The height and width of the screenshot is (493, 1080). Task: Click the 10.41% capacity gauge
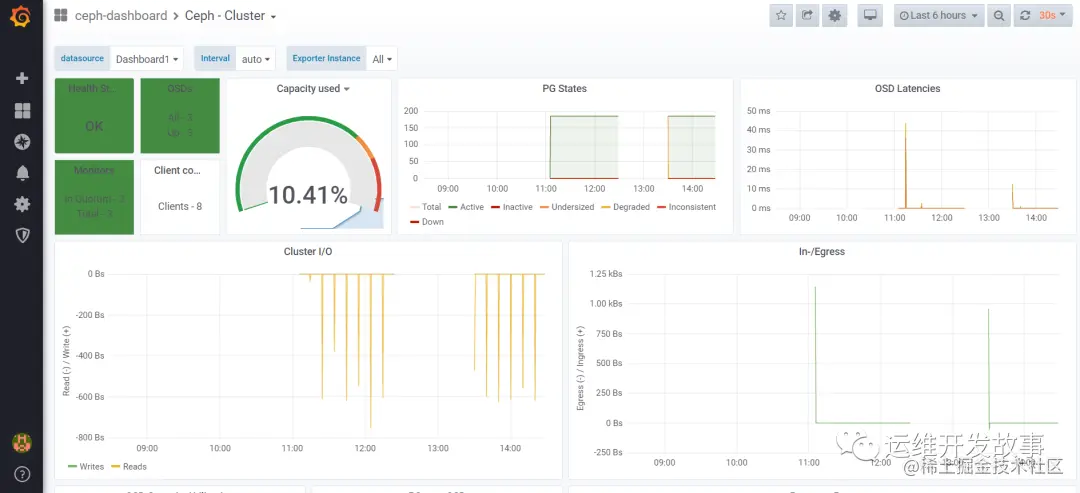point(308,195)
